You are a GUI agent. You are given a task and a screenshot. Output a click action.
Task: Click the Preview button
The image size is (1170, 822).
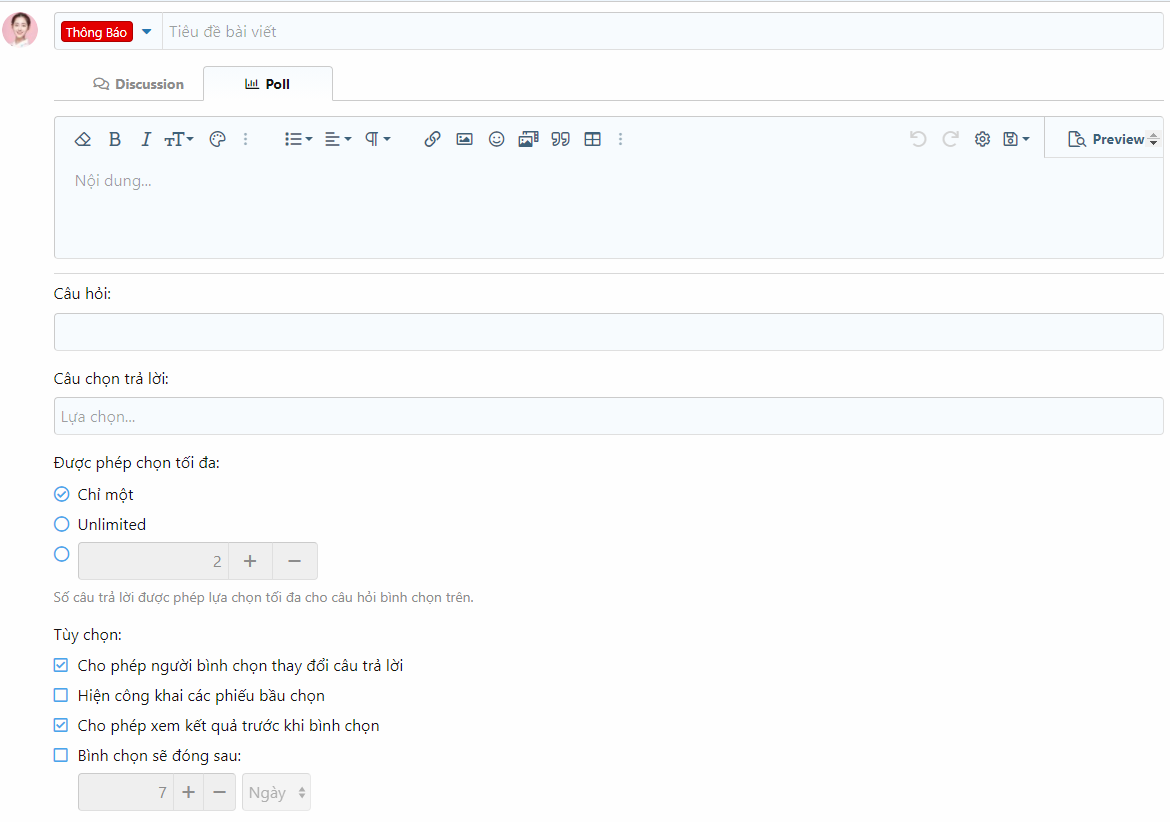point(1106,139)
